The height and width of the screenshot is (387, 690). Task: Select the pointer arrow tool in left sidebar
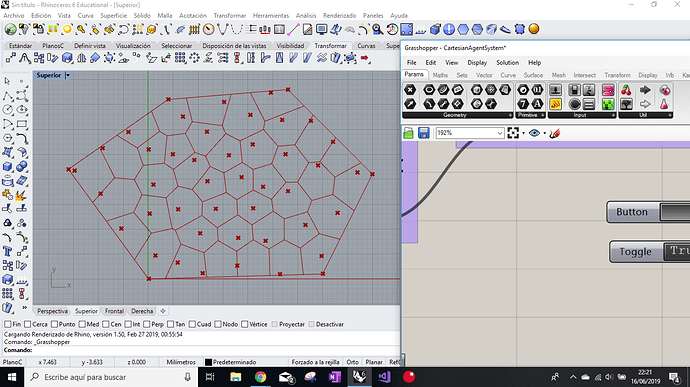[x=7, y=81]
